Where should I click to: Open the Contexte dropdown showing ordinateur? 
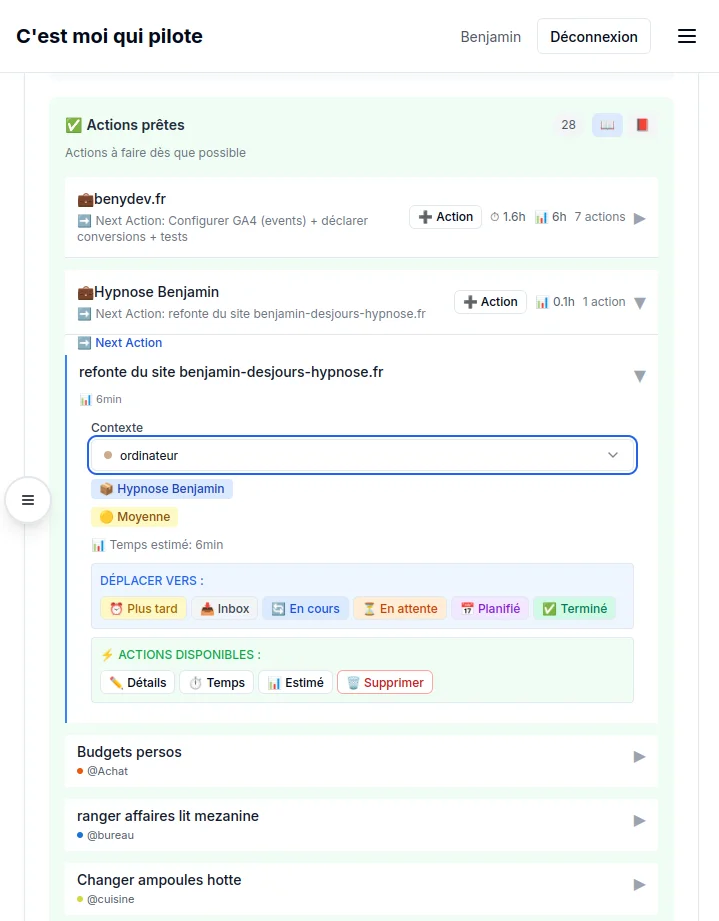coord(362,455)
